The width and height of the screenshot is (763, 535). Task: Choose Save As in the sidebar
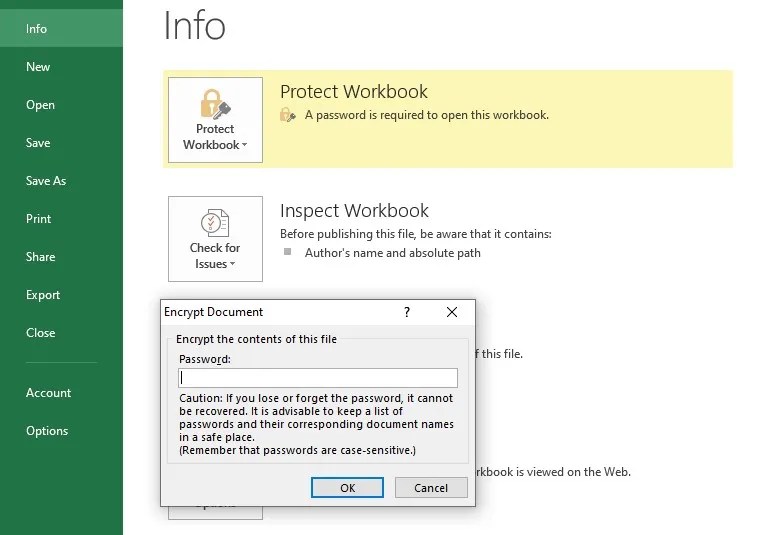click(x=61, y=181)
